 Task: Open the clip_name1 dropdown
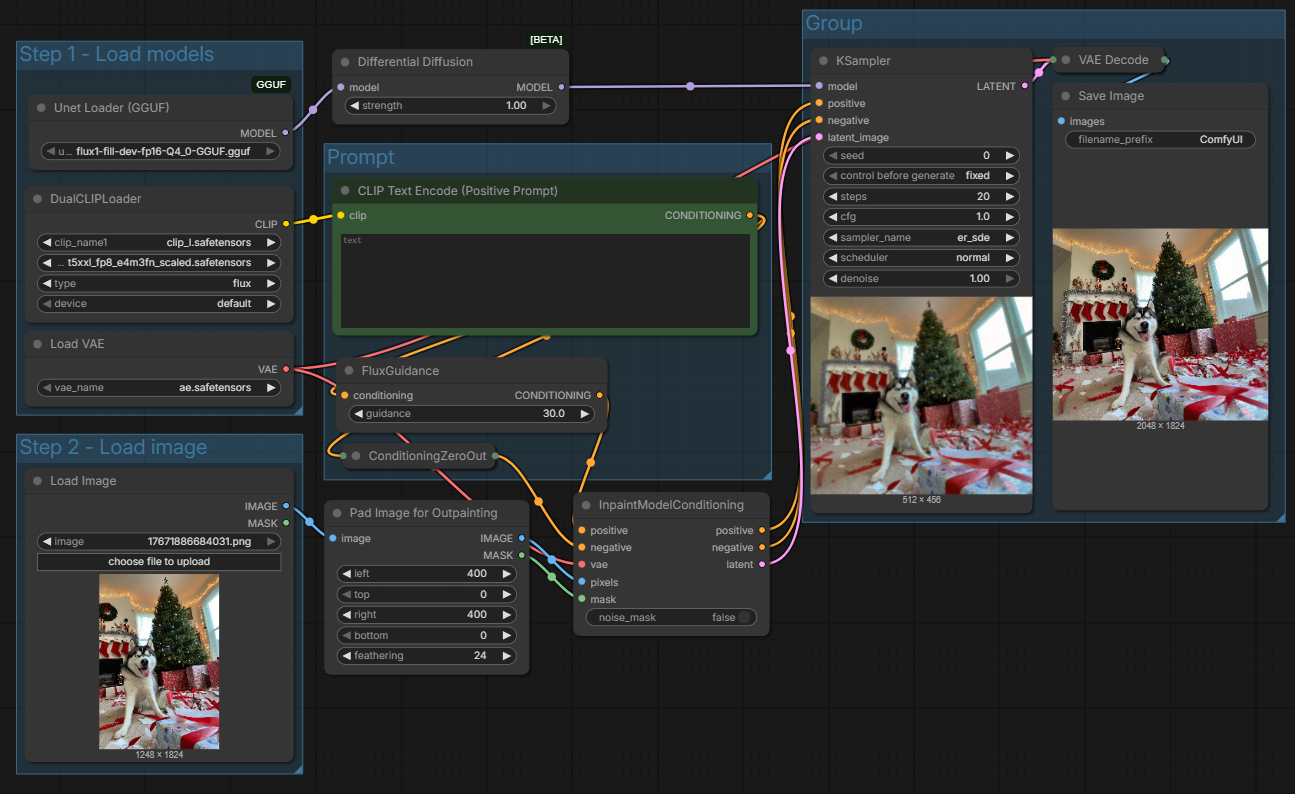159,242
